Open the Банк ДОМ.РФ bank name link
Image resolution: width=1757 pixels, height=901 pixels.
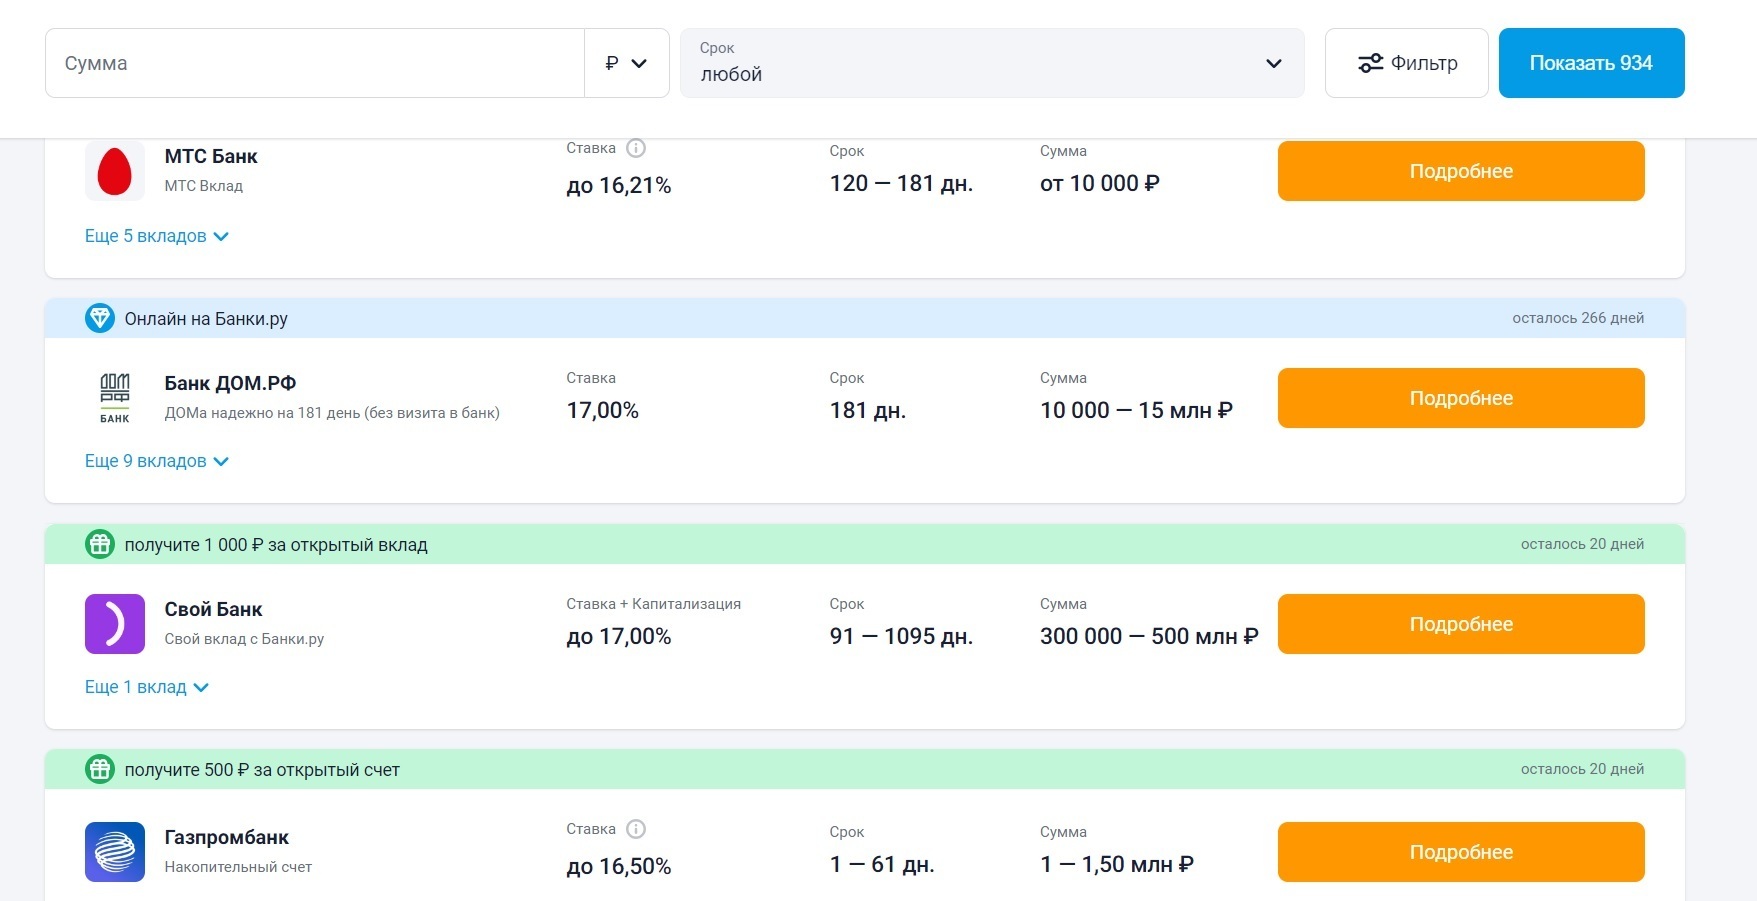pyautogui.click(x=230, y=383)
